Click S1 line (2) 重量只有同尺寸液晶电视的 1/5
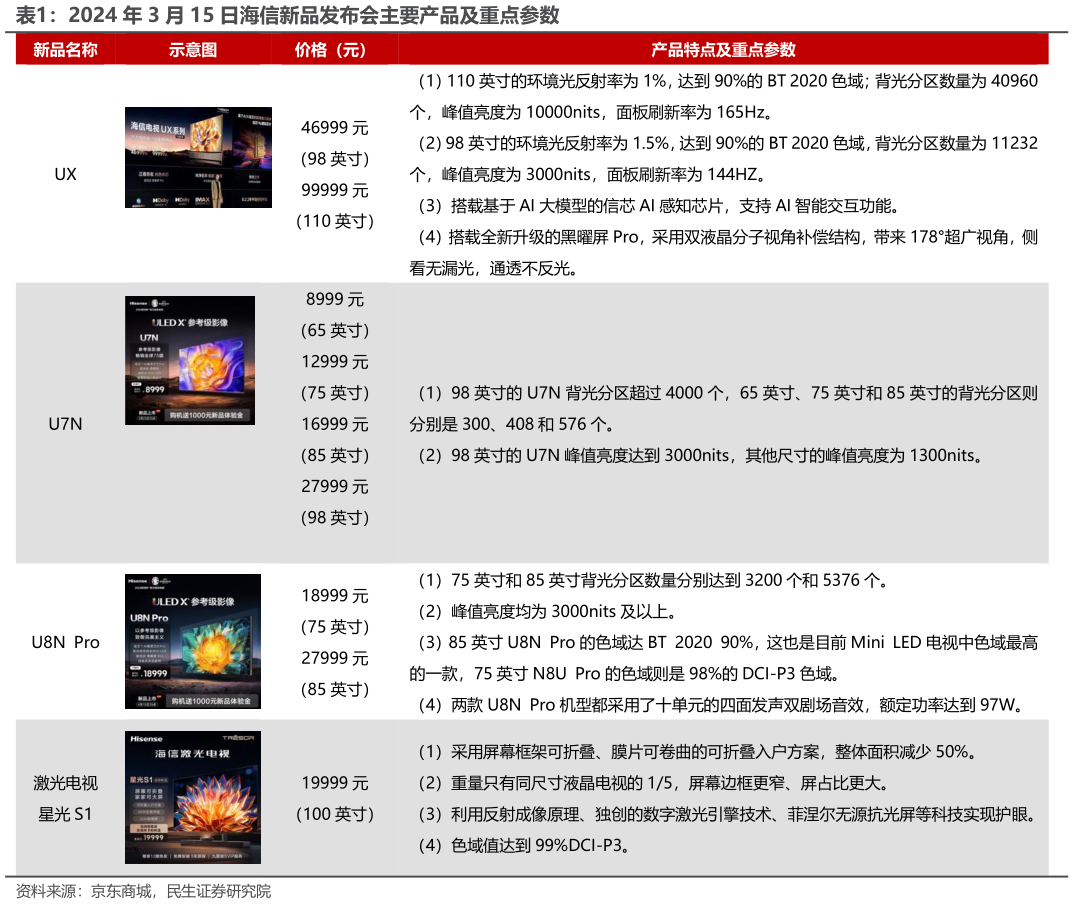This screenshot has height=904, width=1074. coord(655,783)
